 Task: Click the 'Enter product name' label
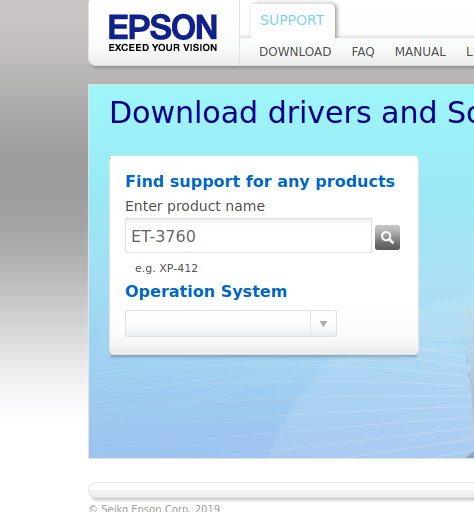195,206
